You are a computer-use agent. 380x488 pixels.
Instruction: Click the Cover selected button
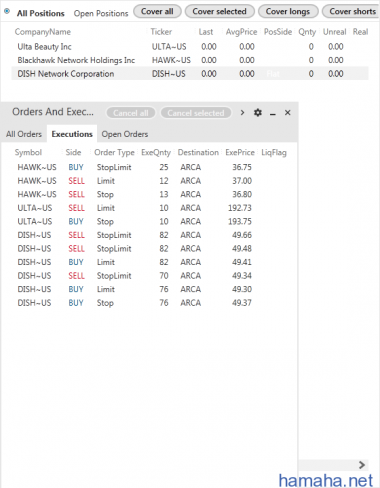point(219,11)
